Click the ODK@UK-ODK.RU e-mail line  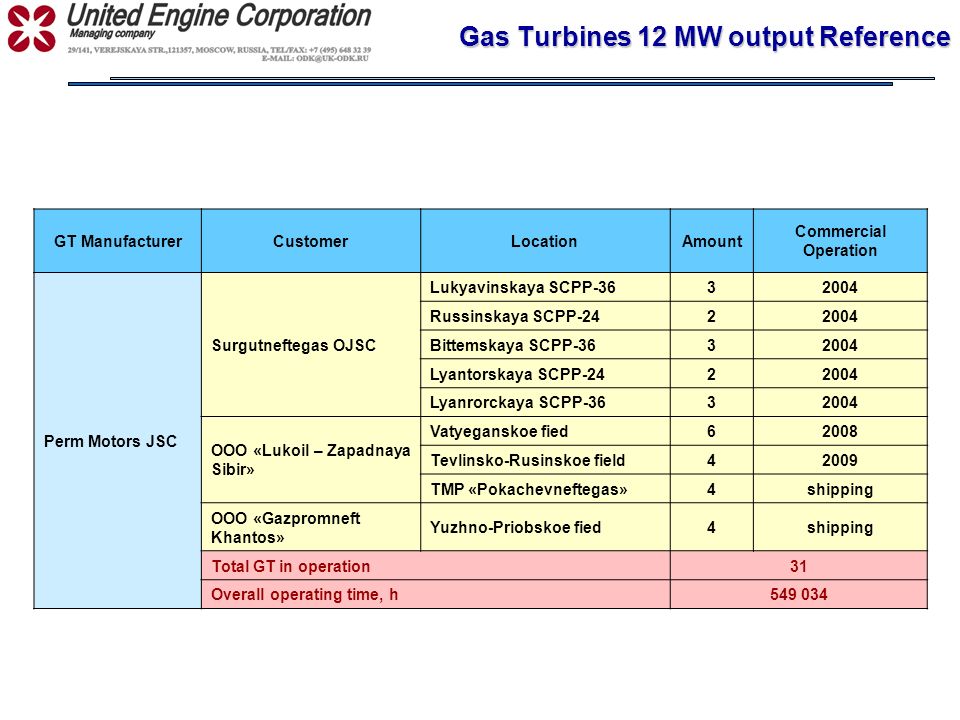click(x=315, y=58)
